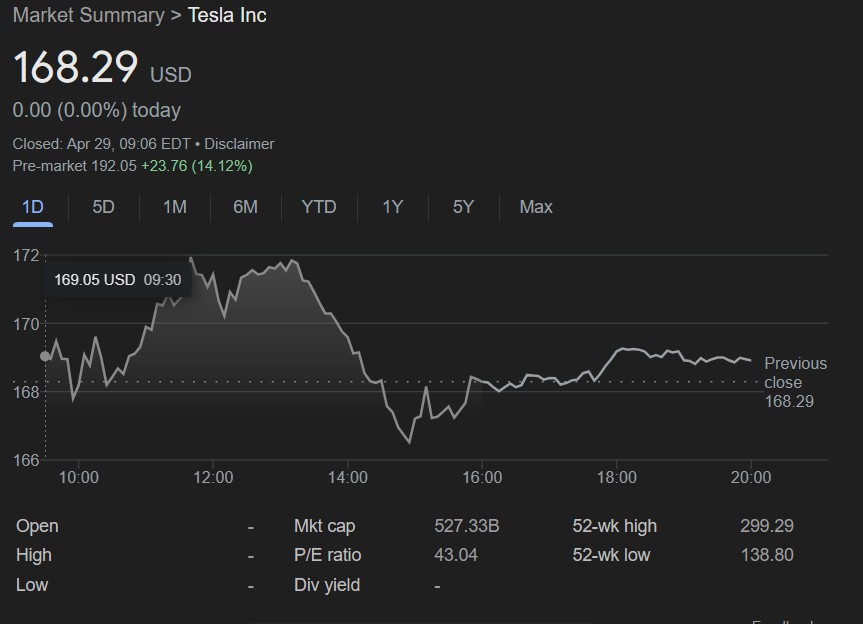The width and height of the screenshot is (863, 624).
Task: Click the 0.00 (0.00%) today change
Action: [96, 110]
